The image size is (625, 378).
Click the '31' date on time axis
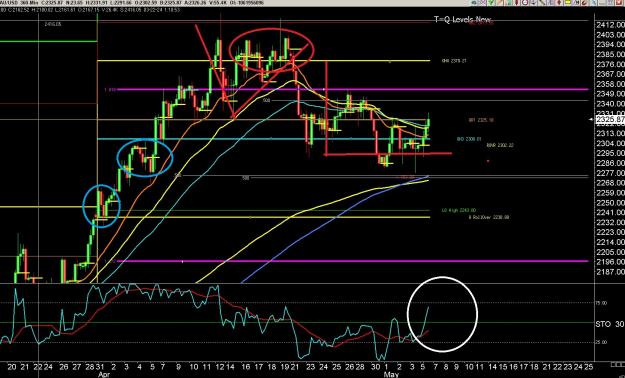(100, 366)
